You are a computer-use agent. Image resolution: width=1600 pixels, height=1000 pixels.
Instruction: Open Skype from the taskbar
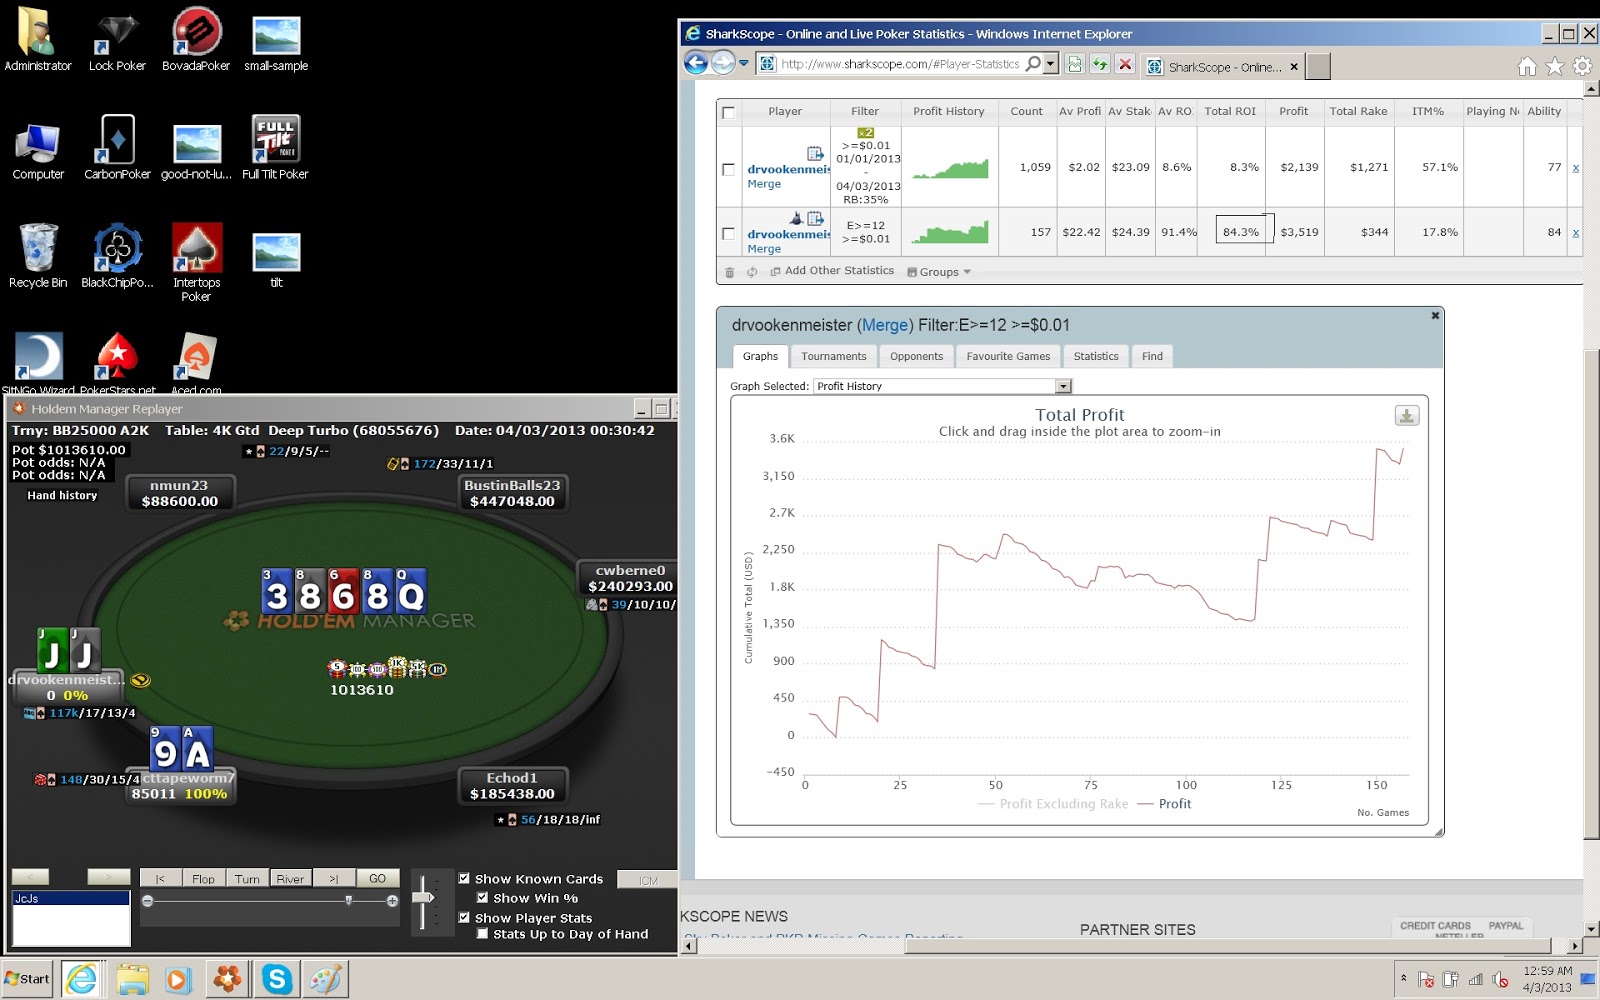click(x=276, y=979)
